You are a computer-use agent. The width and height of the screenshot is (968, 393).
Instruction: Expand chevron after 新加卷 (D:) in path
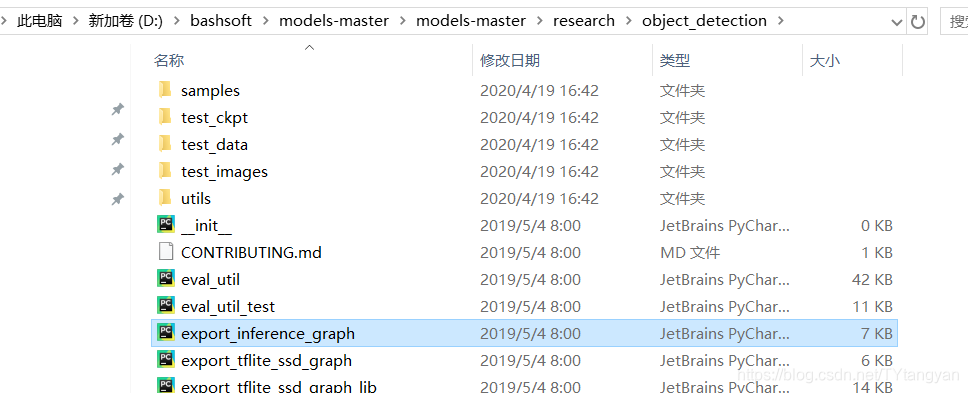(x=177, y=21)
